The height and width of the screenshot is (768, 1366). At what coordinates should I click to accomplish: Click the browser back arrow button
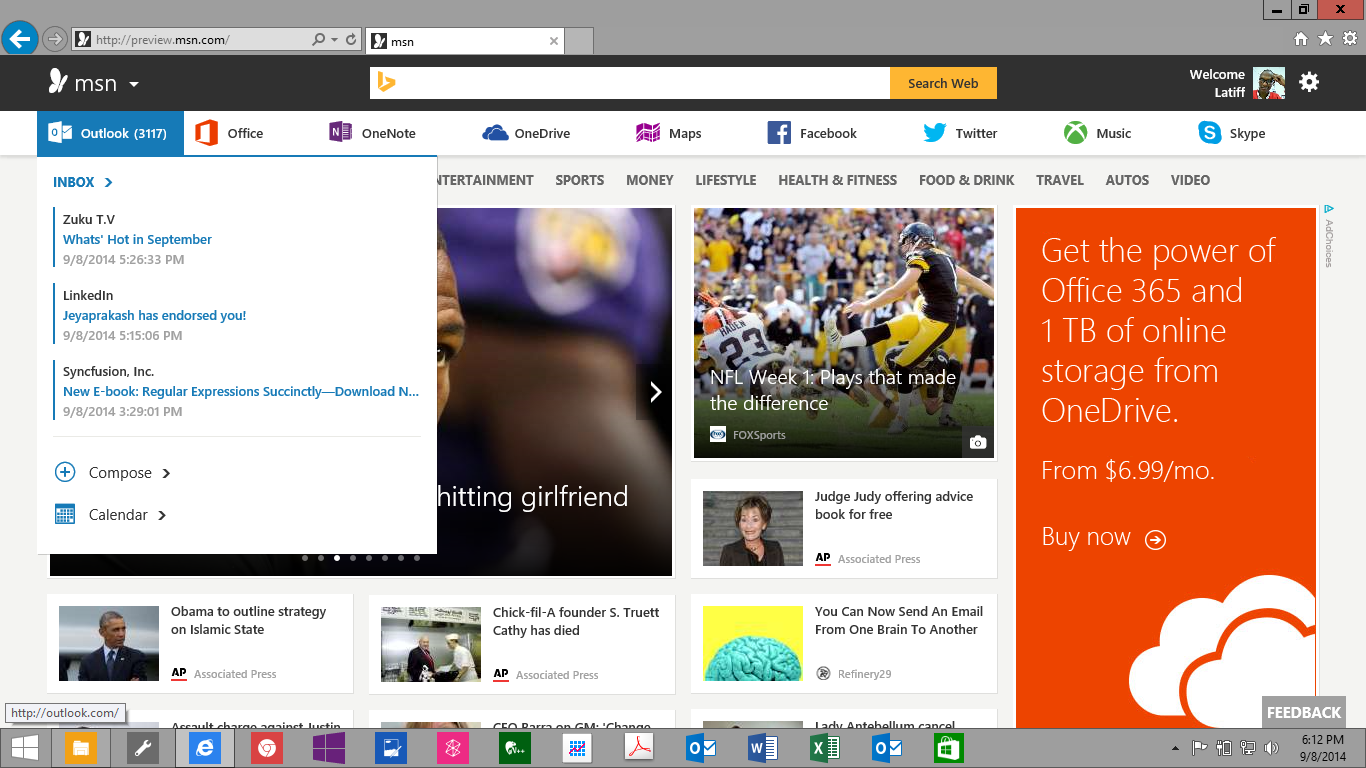click(x=19, y=39)
